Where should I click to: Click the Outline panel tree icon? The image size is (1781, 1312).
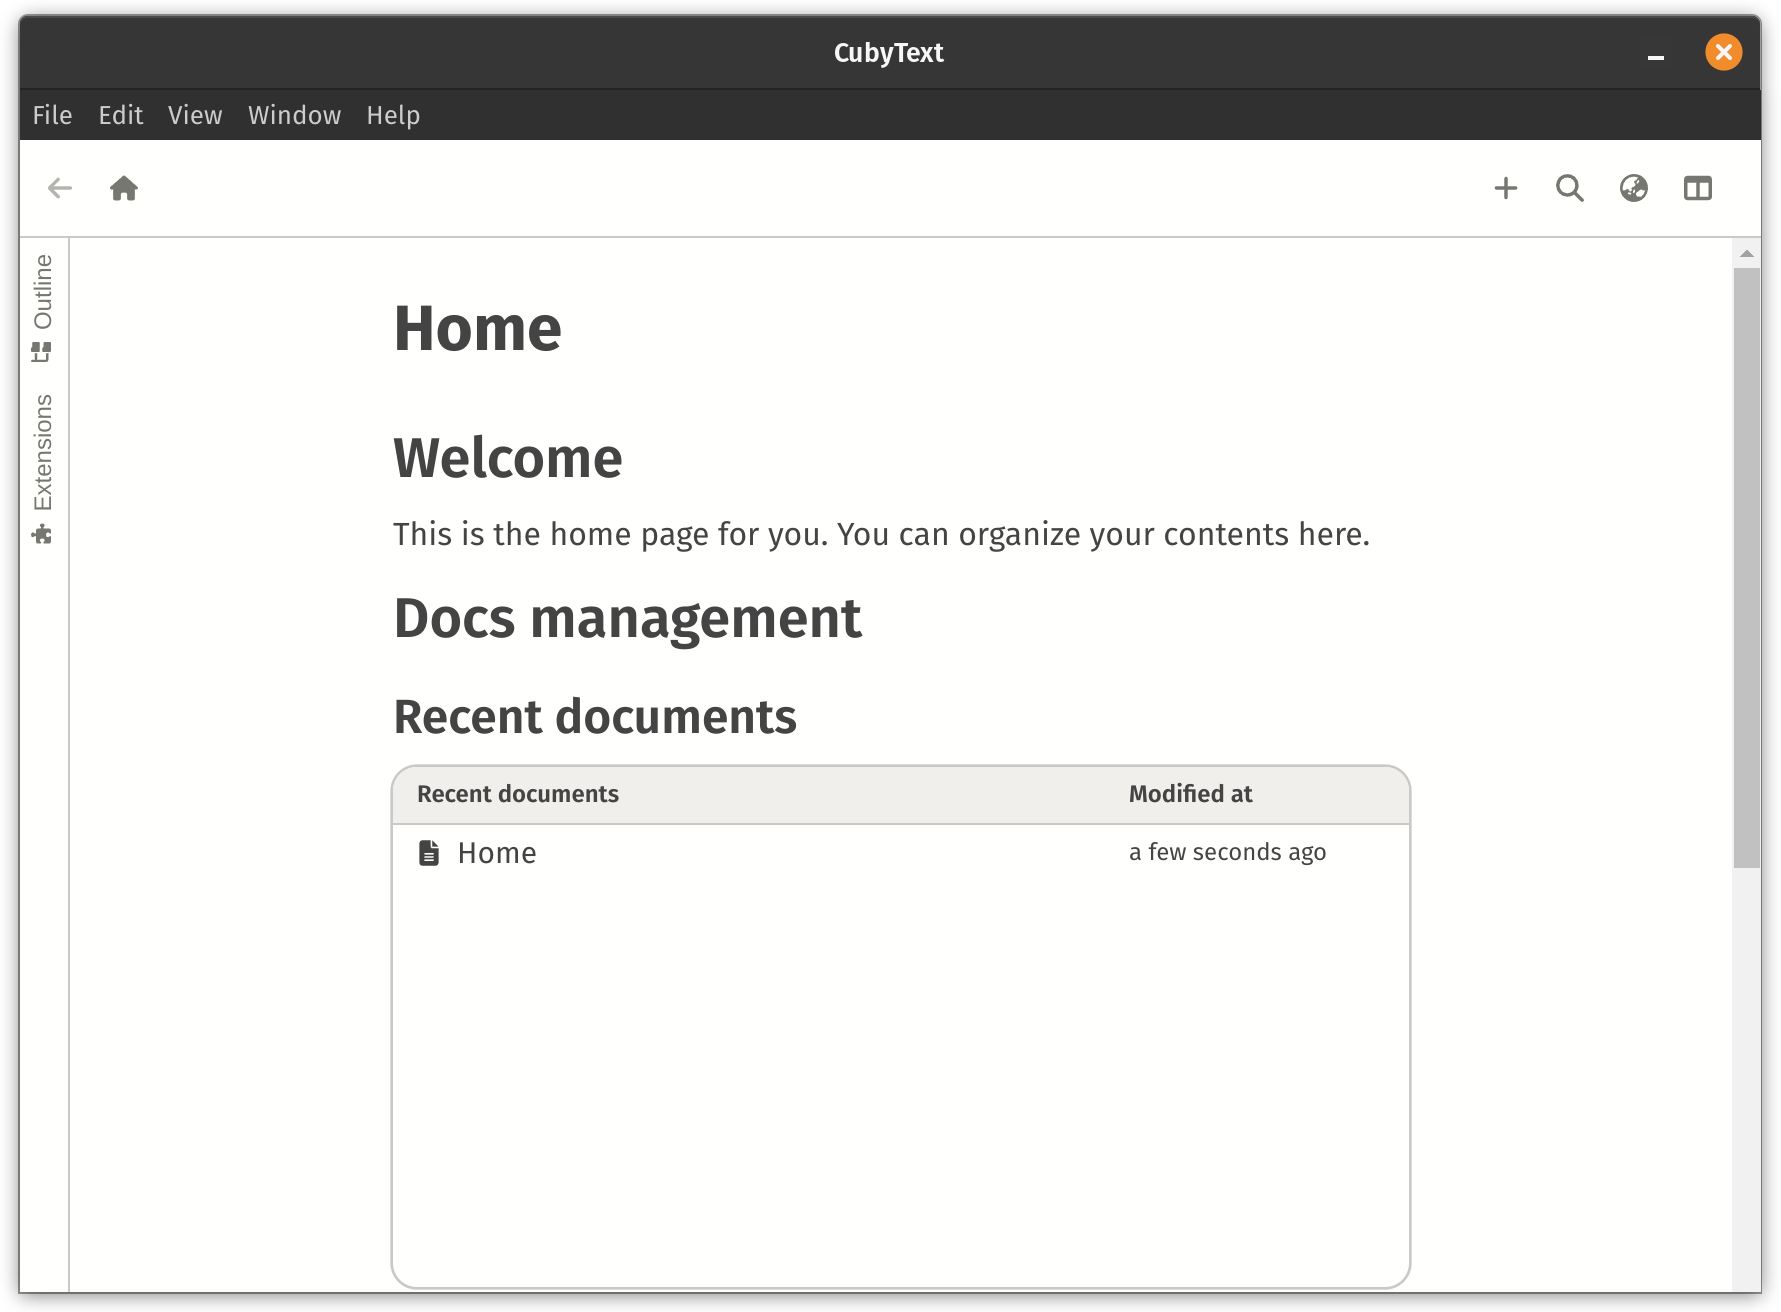coord(41,352)
